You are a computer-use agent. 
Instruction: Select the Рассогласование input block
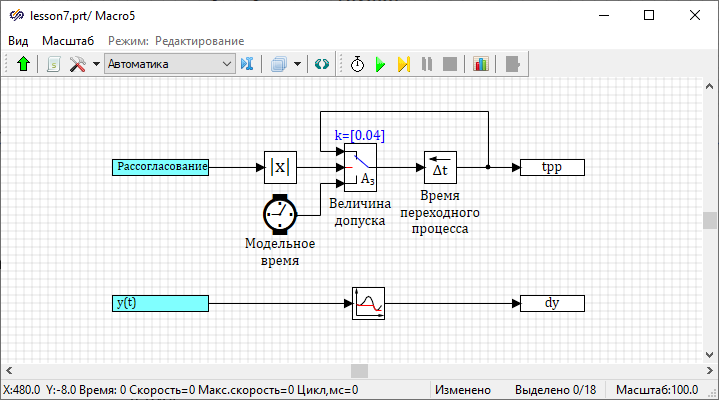click(x=161, y=167)
